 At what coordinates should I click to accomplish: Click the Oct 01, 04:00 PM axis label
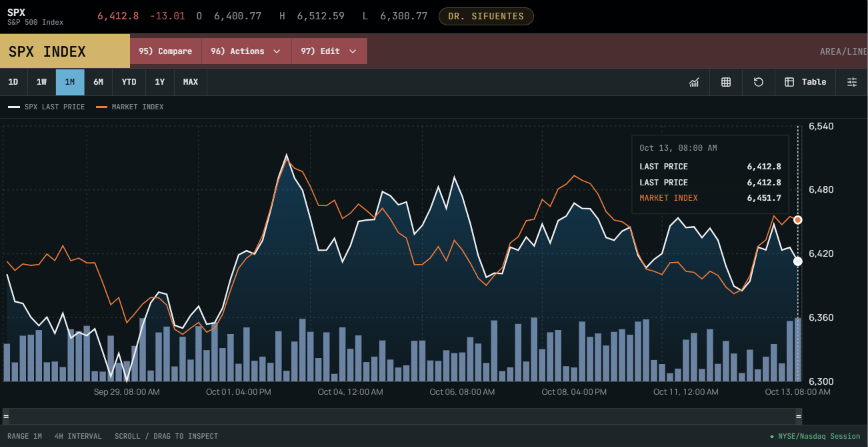[239, 392]
